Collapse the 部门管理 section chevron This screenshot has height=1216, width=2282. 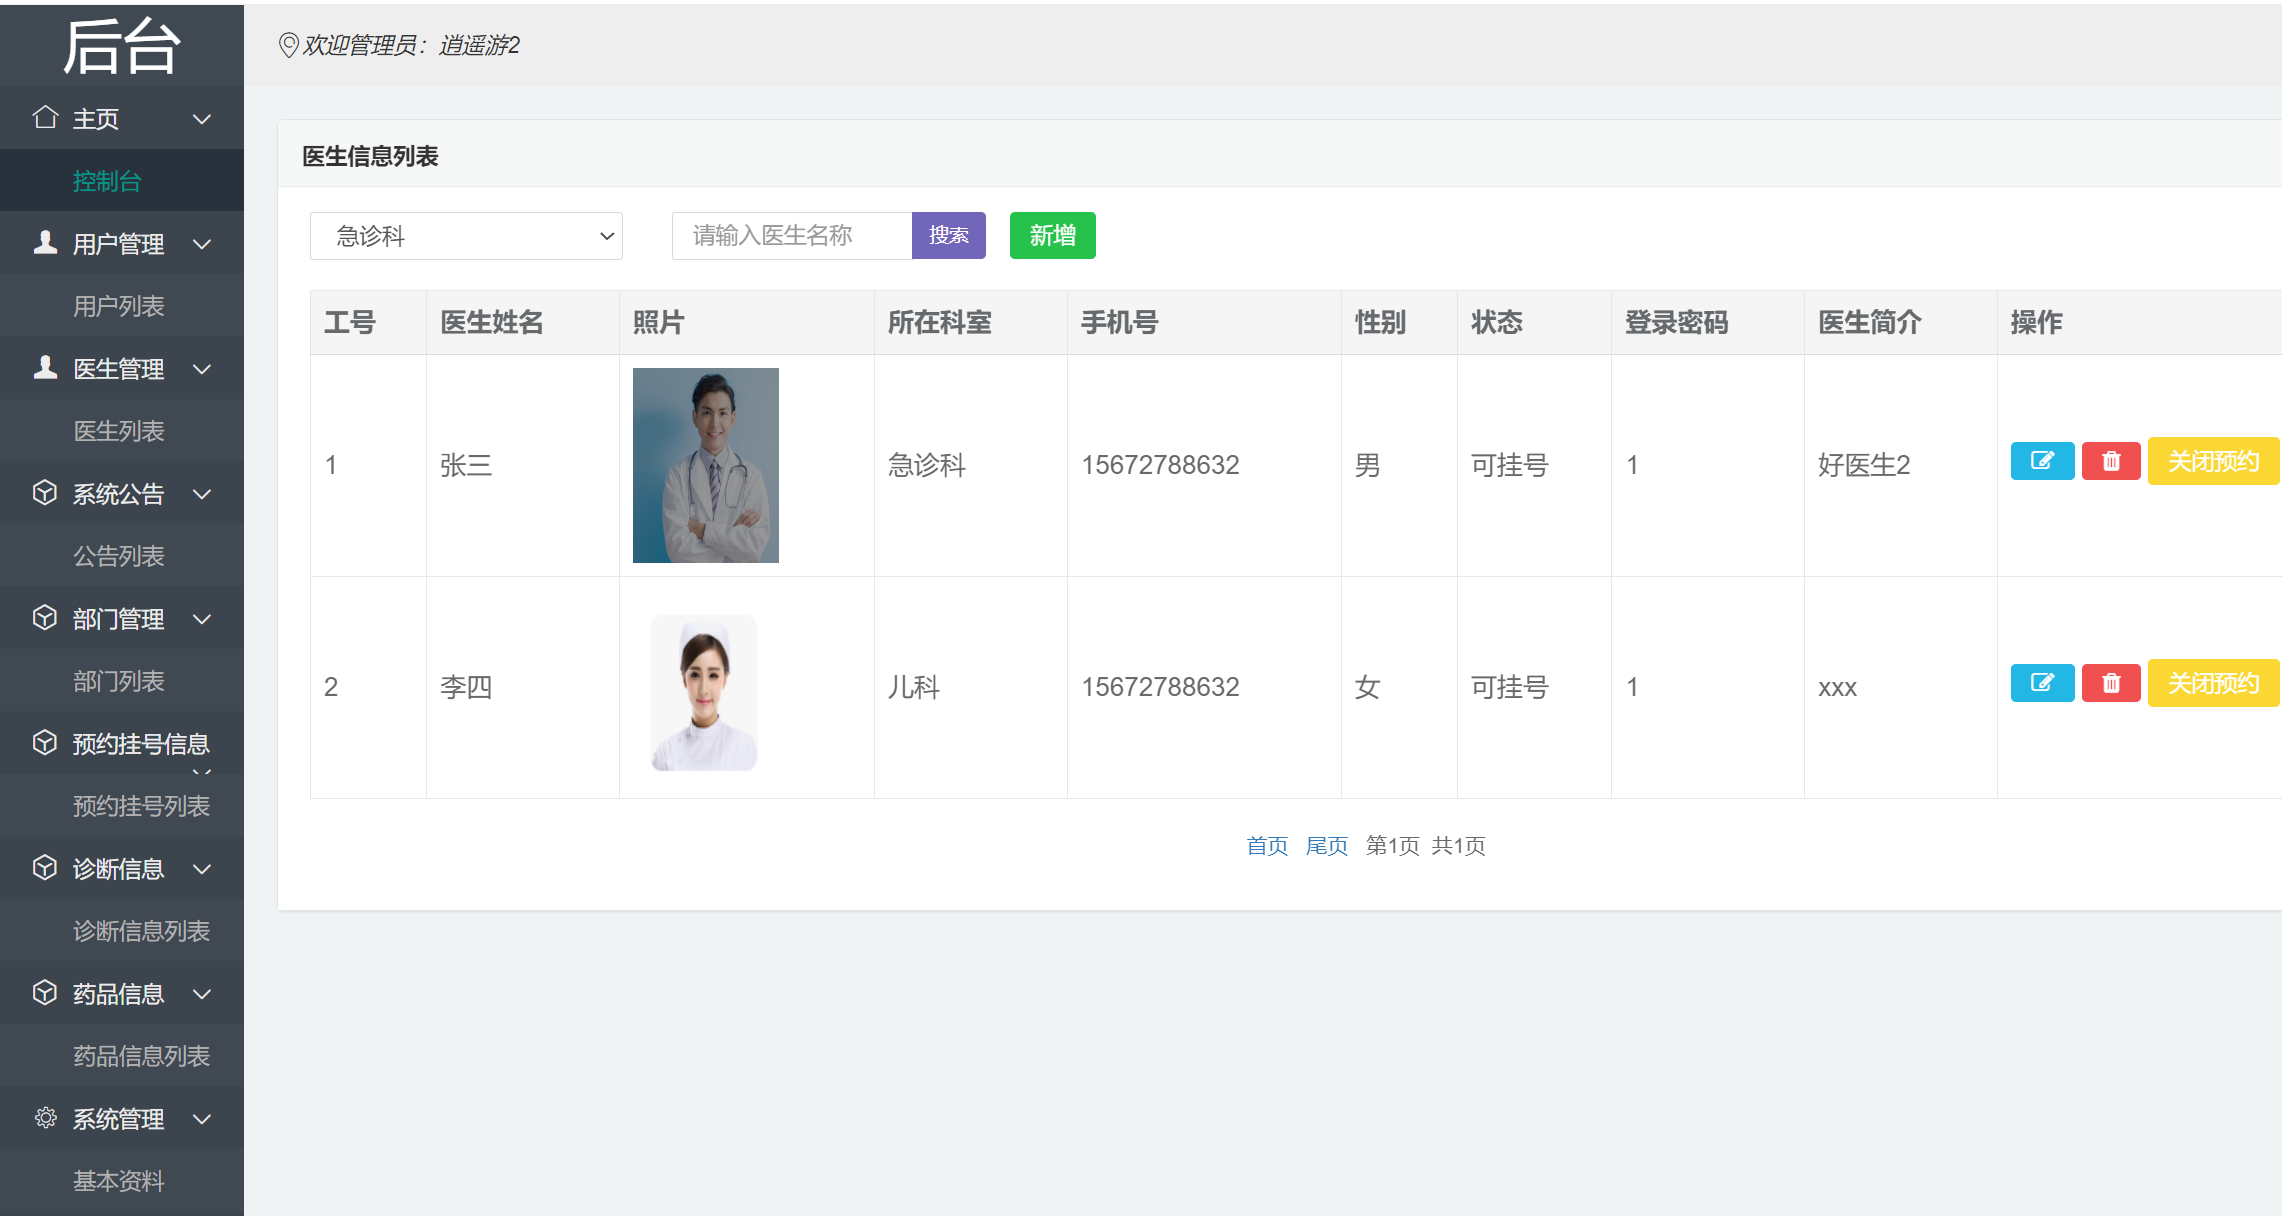click(202, 619)
